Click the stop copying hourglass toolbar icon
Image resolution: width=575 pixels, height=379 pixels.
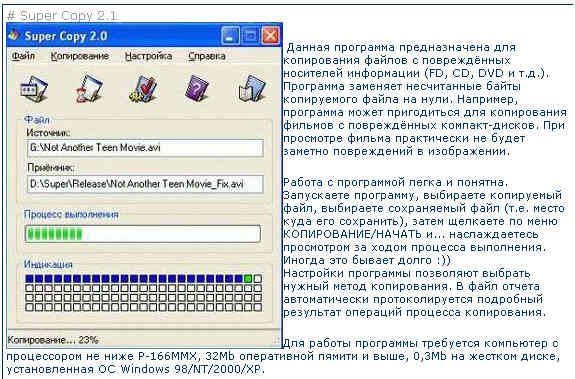pyautogui.click(x=89, y=88)
